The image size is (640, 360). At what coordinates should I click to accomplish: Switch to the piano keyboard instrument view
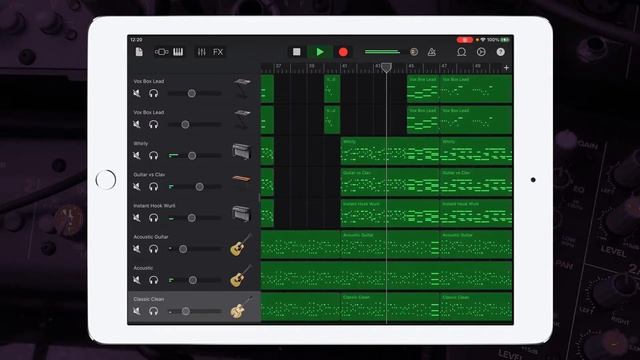click(178, 52)
